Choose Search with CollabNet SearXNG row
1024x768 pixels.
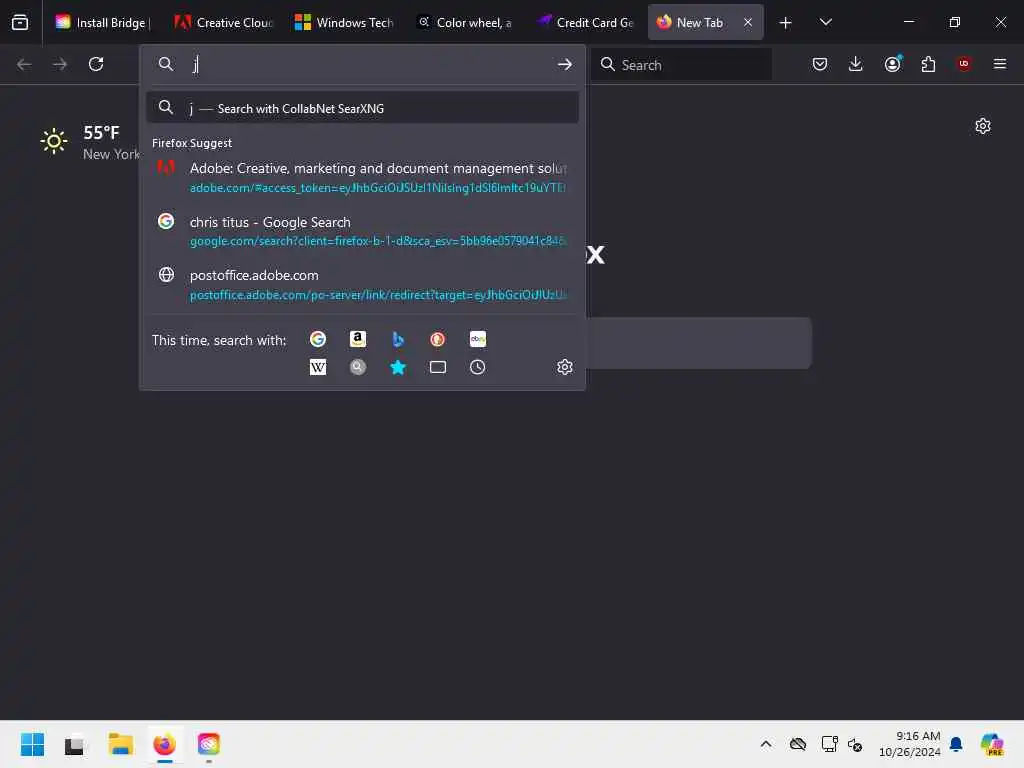point(362,108)
